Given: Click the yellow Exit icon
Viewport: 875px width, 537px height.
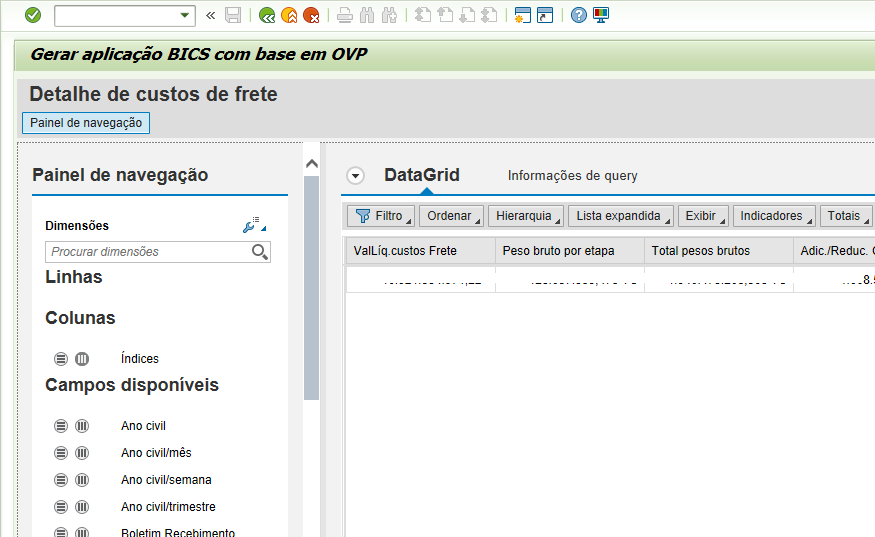Looking at the screenshot, I should click(x=289, y=15).
